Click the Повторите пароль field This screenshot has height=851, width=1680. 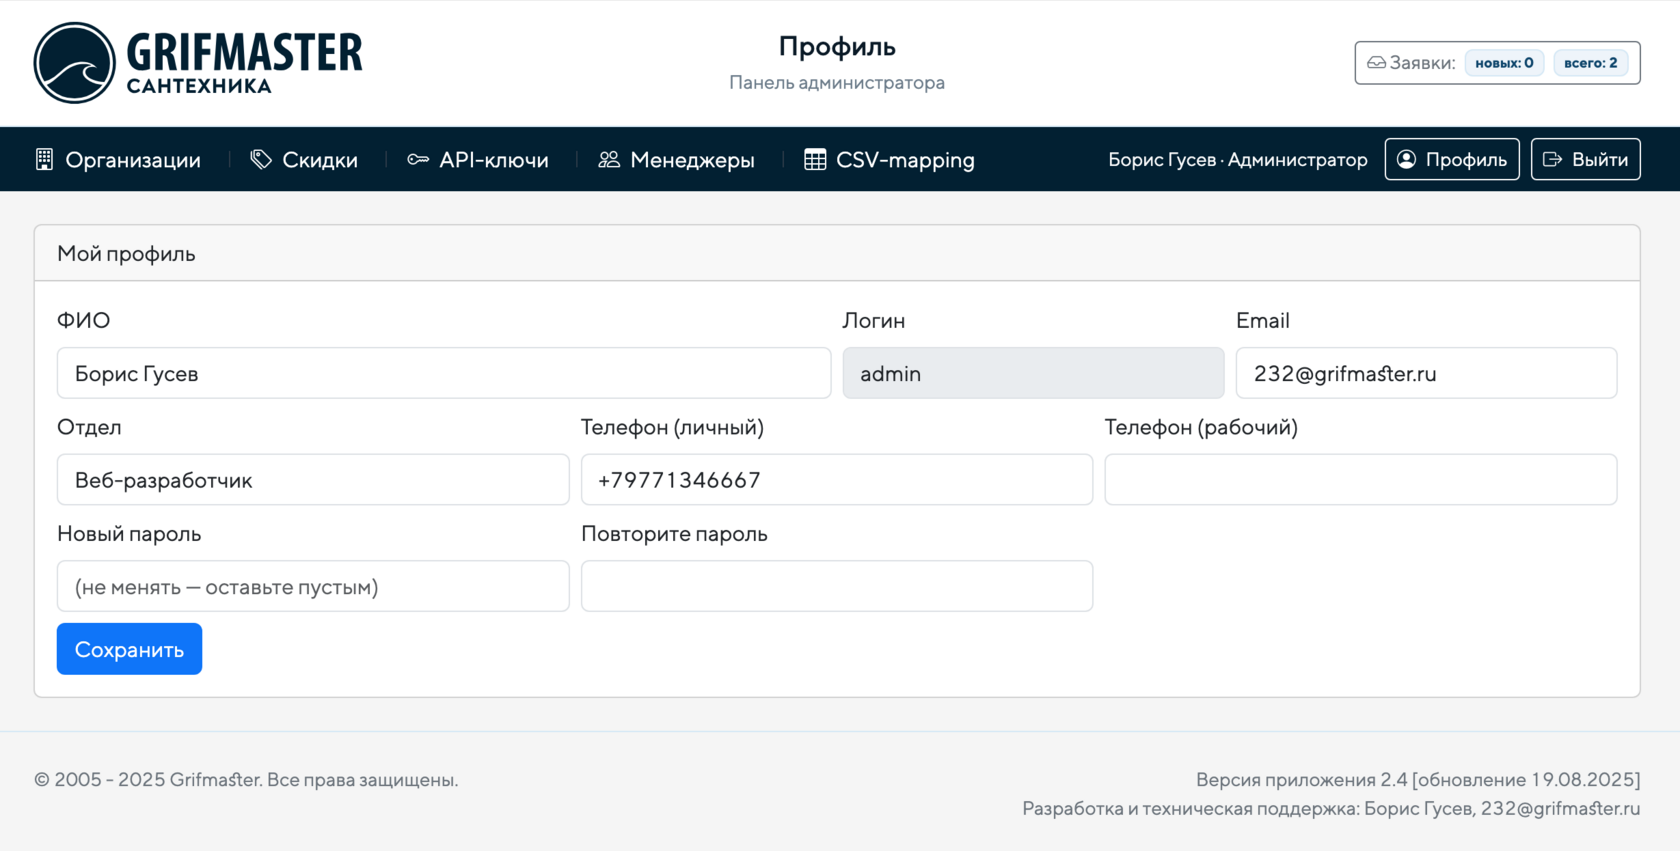point(837,586)
